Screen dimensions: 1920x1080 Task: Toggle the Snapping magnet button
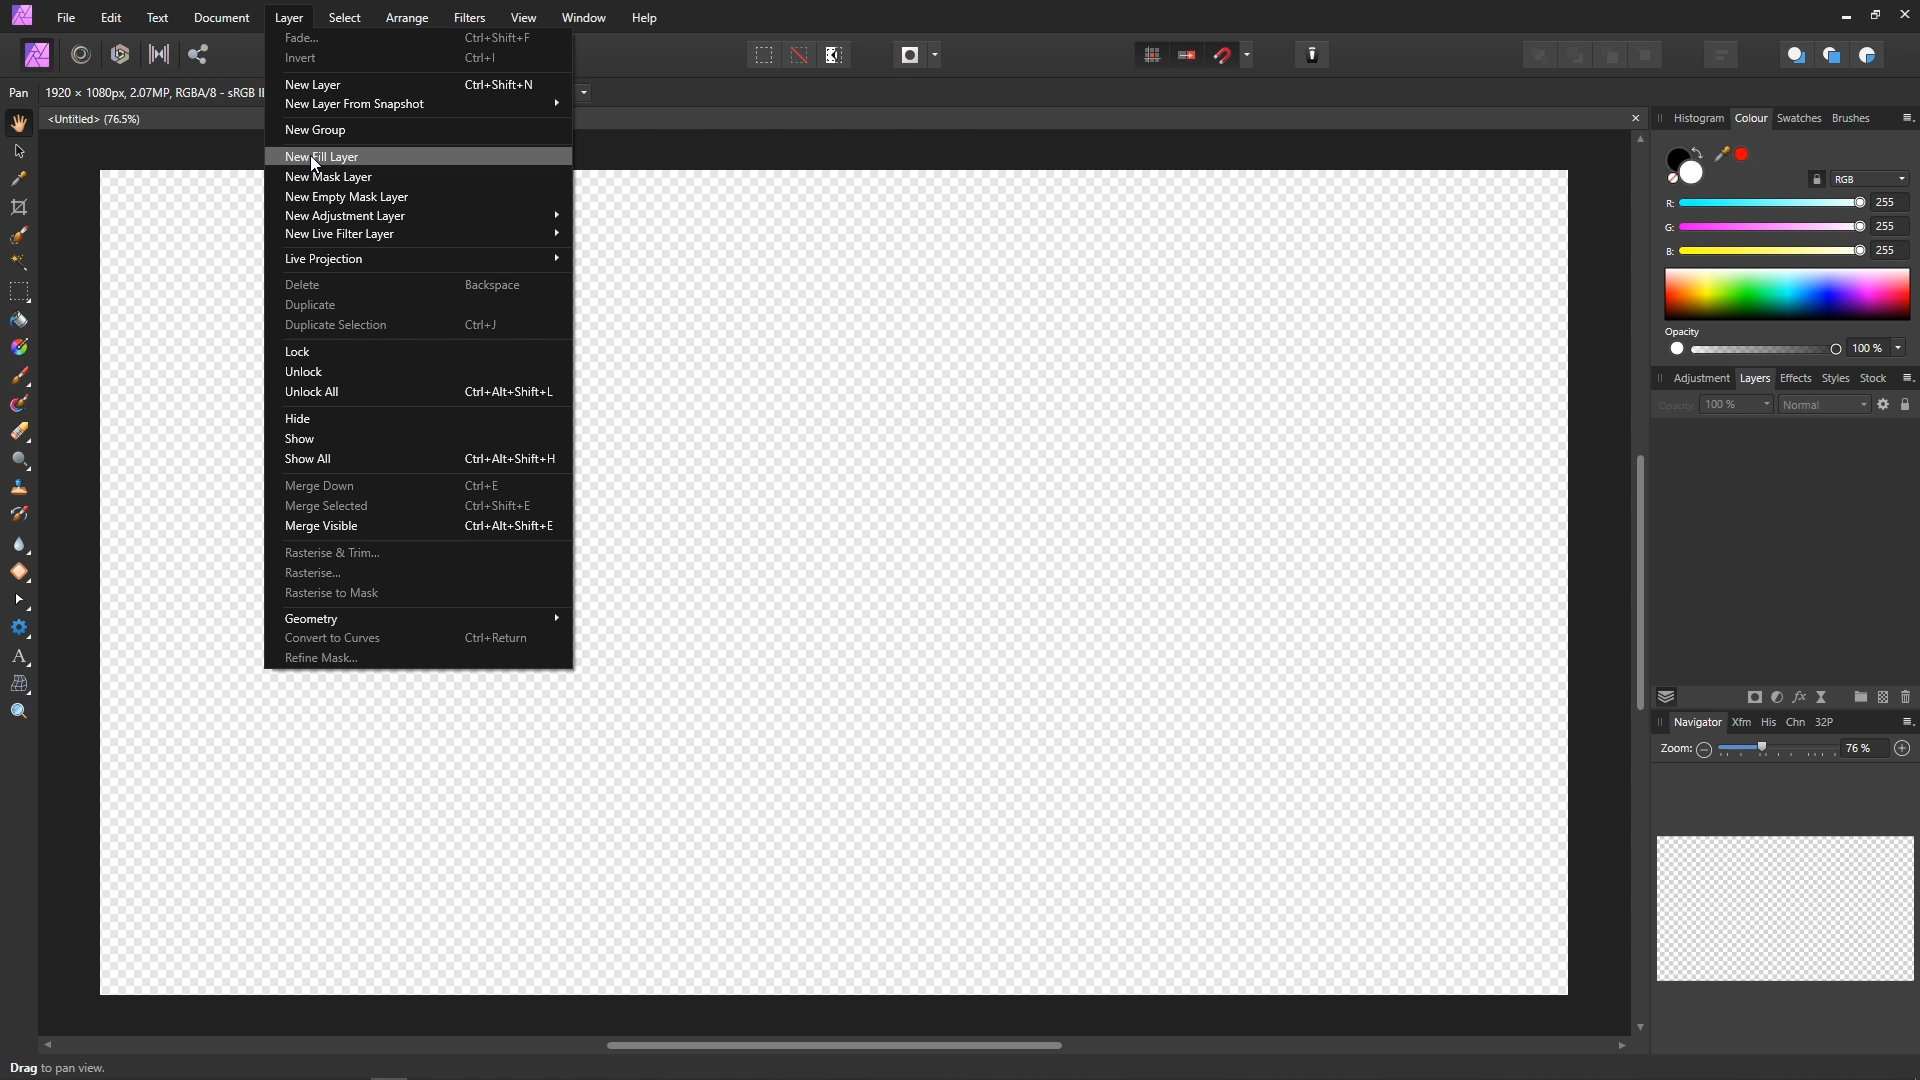(1222, 55)
